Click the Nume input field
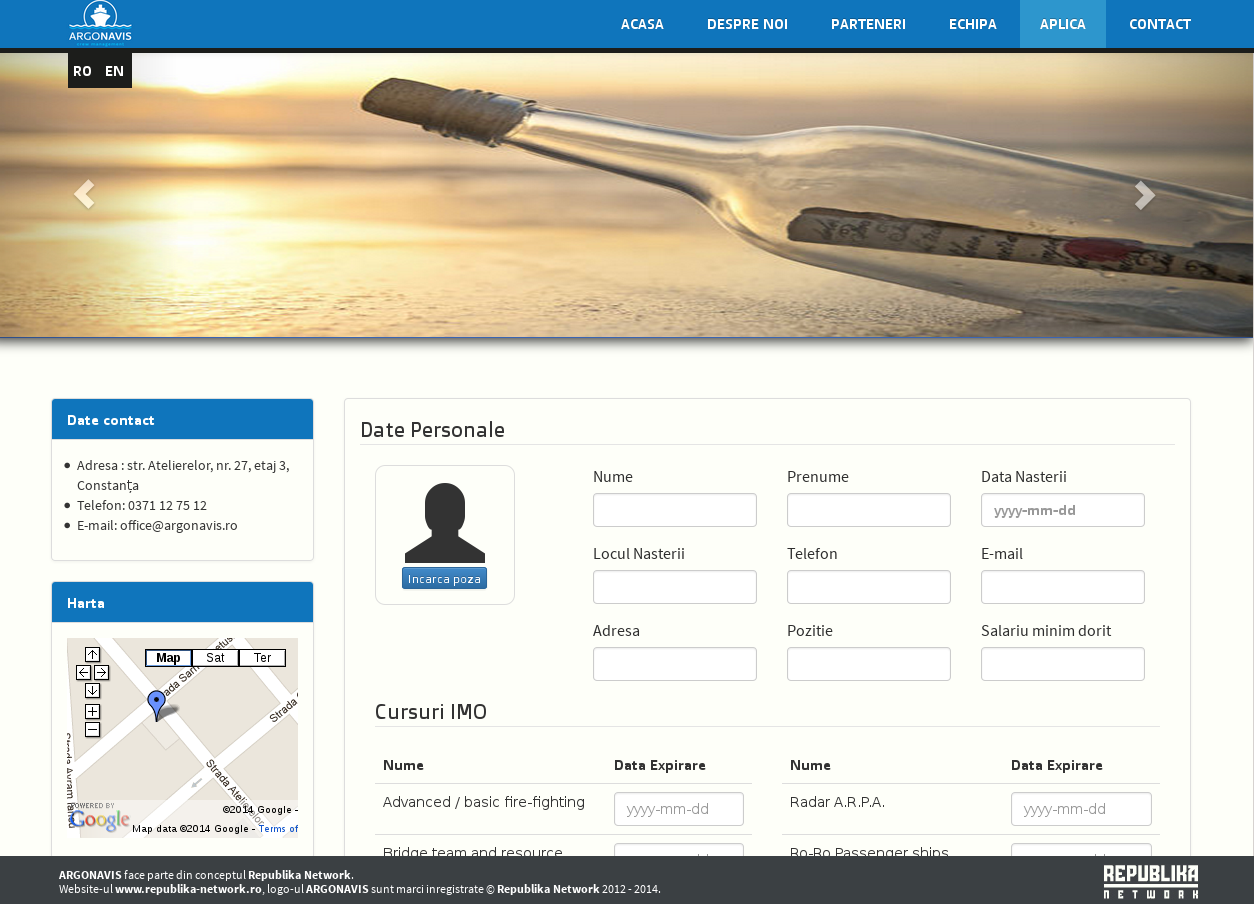This screenshot has width=1254, height=904. [675, 510]
